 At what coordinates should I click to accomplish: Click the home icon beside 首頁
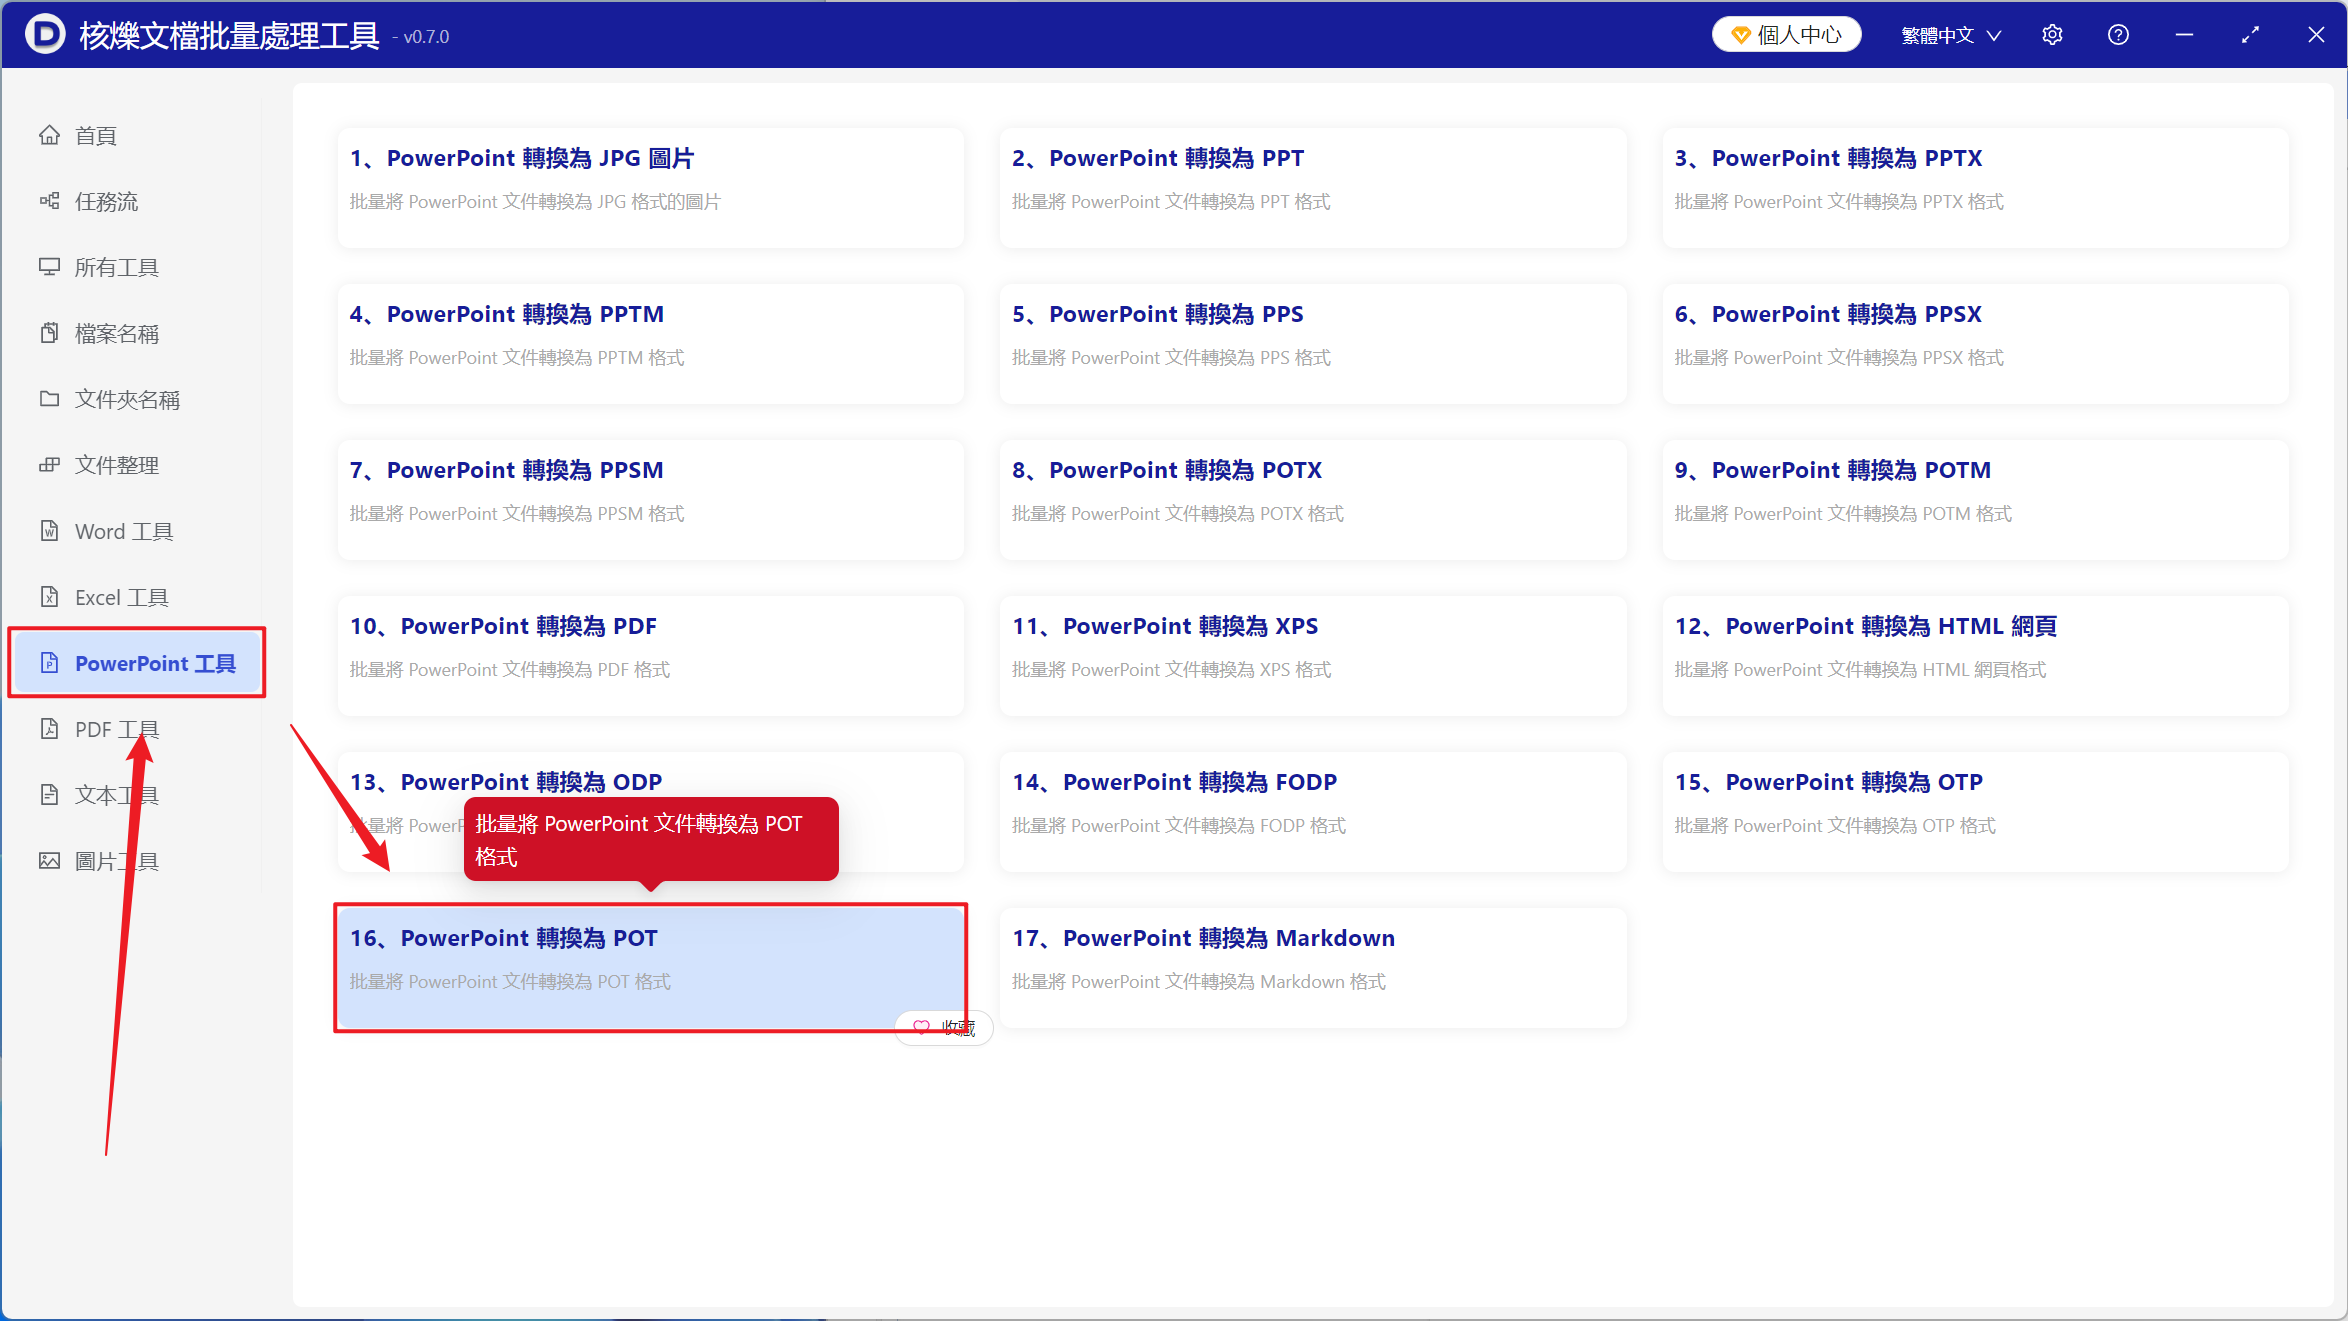49,135
